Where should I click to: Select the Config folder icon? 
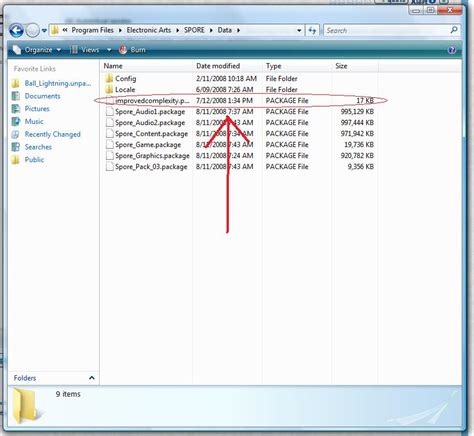pos(109,79)
